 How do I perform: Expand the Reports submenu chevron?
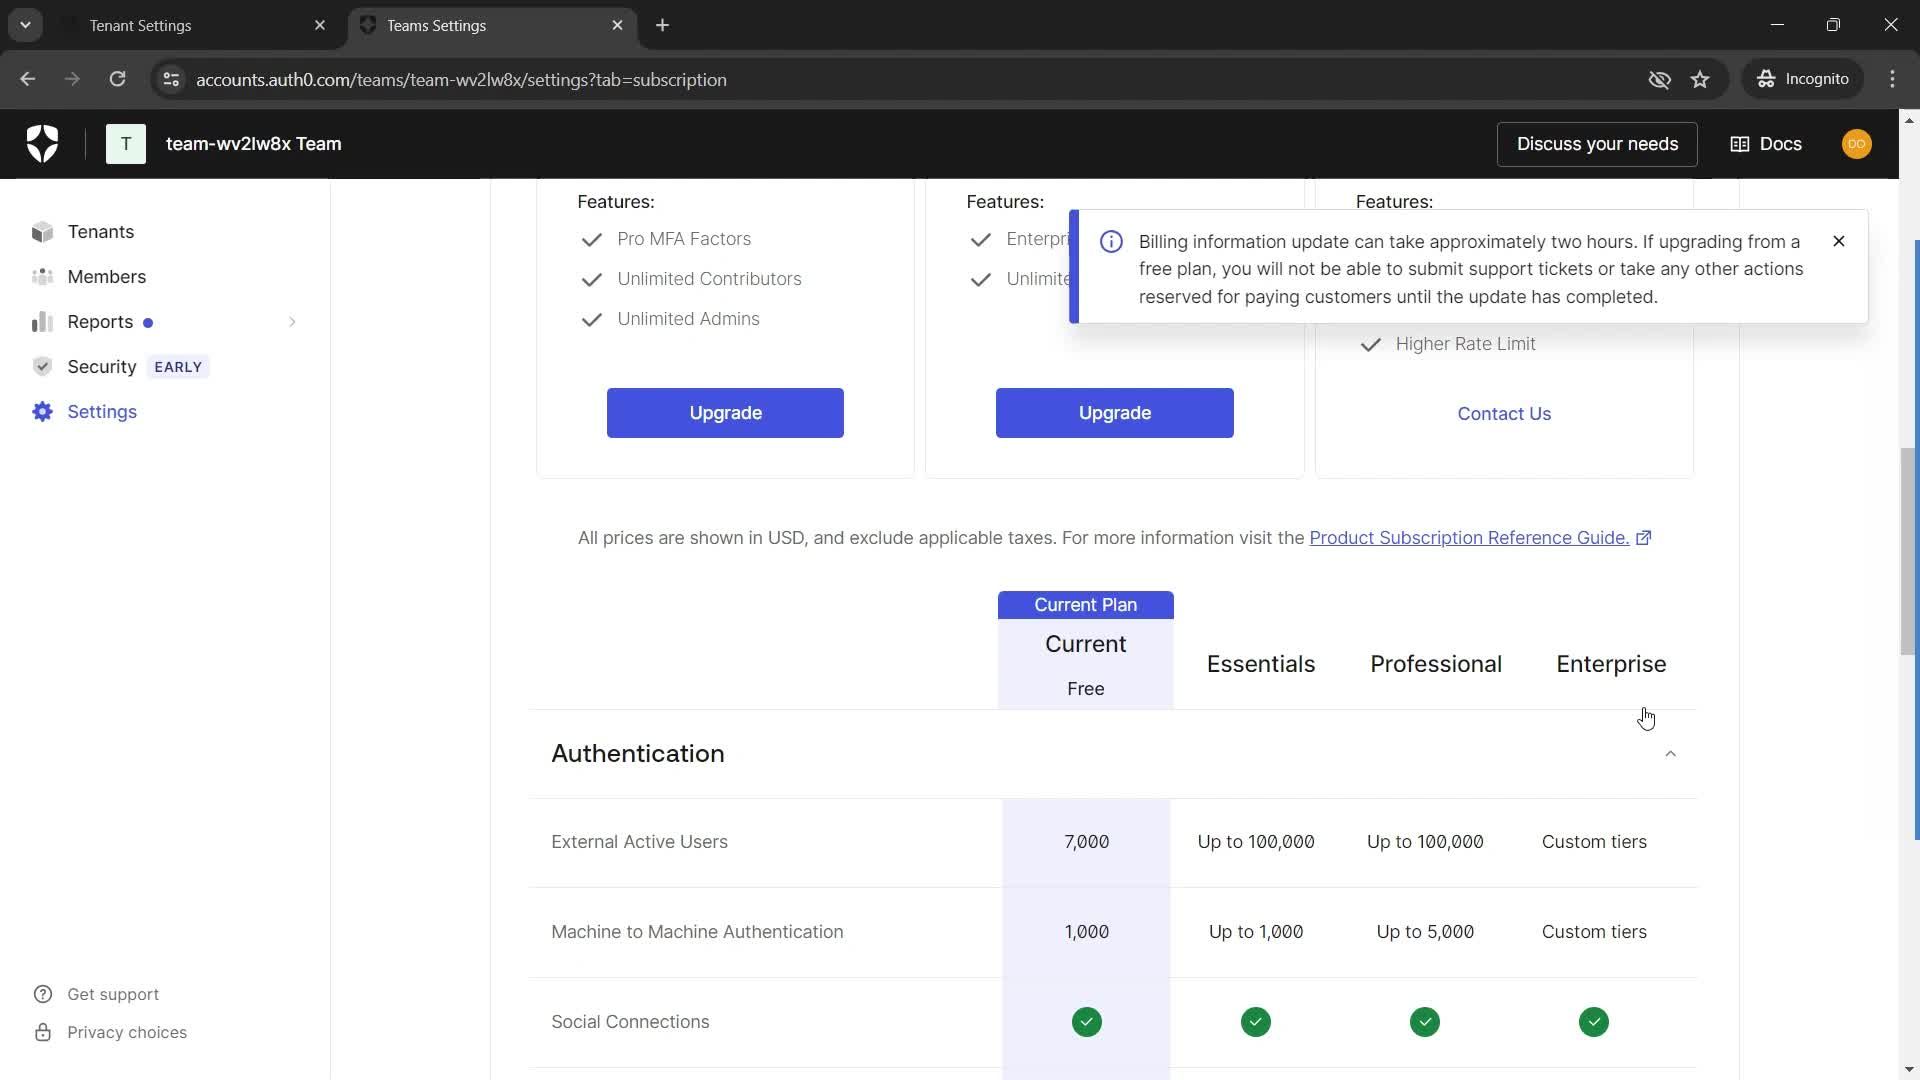pos(292,322)
